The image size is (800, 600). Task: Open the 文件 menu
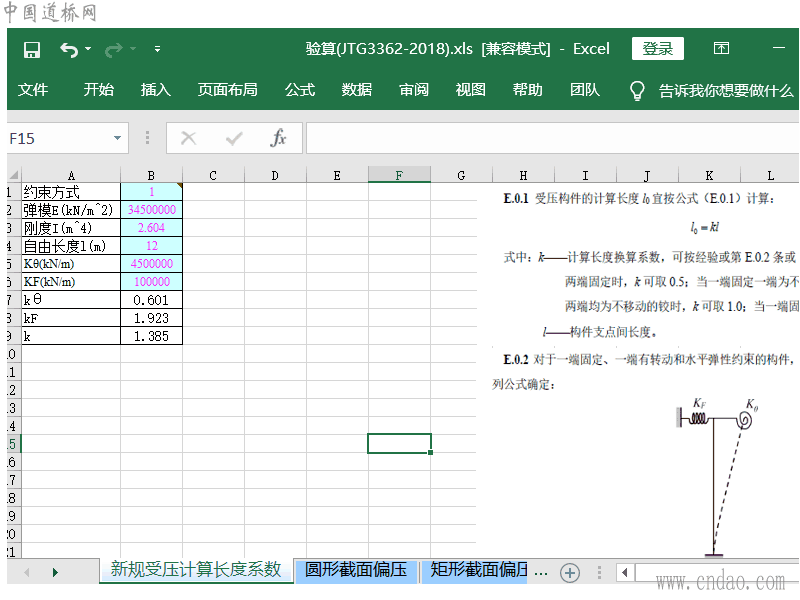33,90
